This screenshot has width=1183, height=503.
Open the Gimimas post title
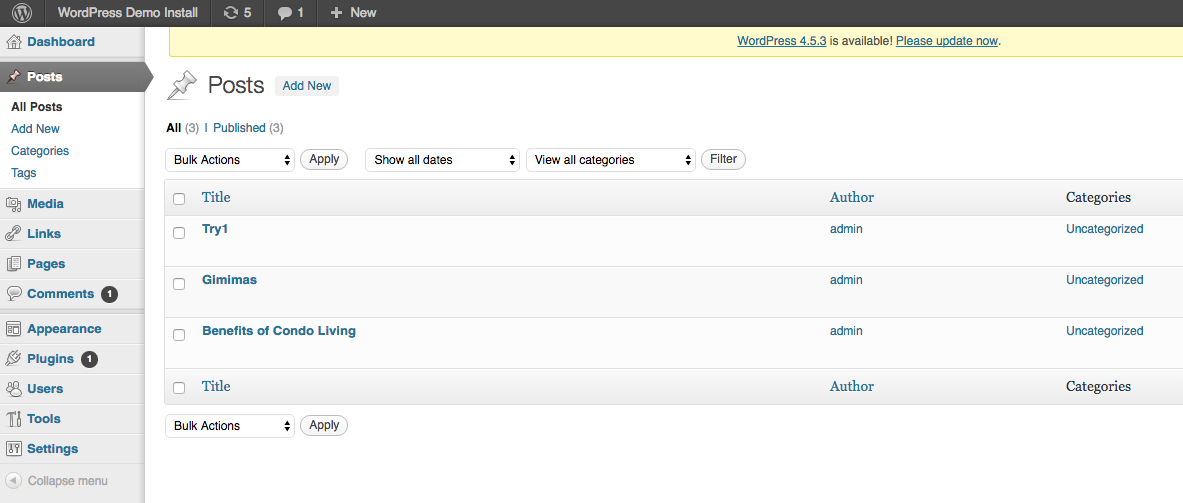coord(229,280)
